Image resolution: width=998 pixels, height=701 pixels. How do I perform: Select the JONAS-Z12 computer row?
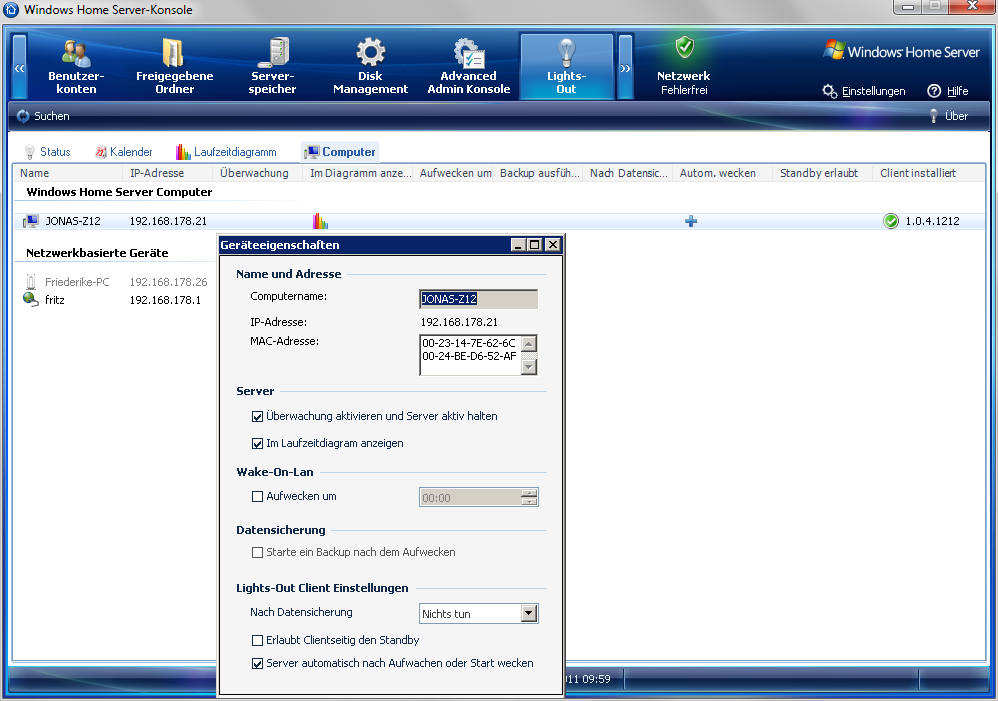coord(500,221)
